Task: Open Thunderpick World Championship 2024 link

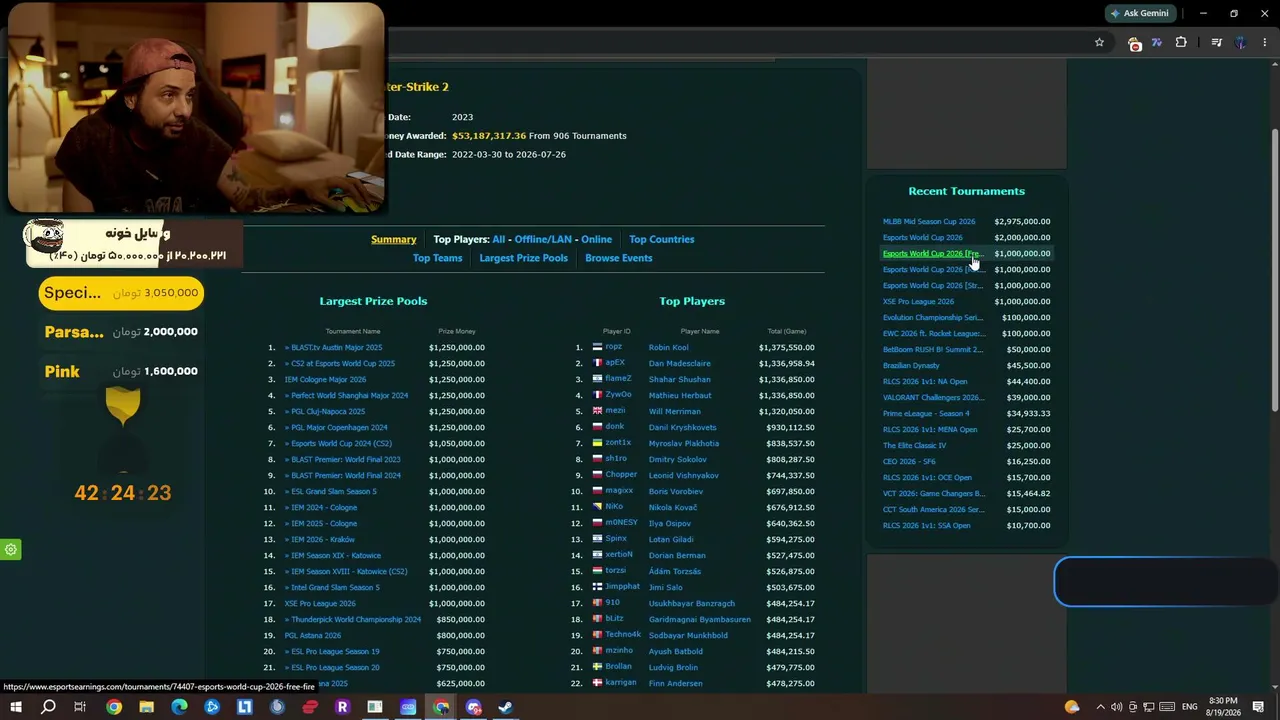Action: [356, 620]
